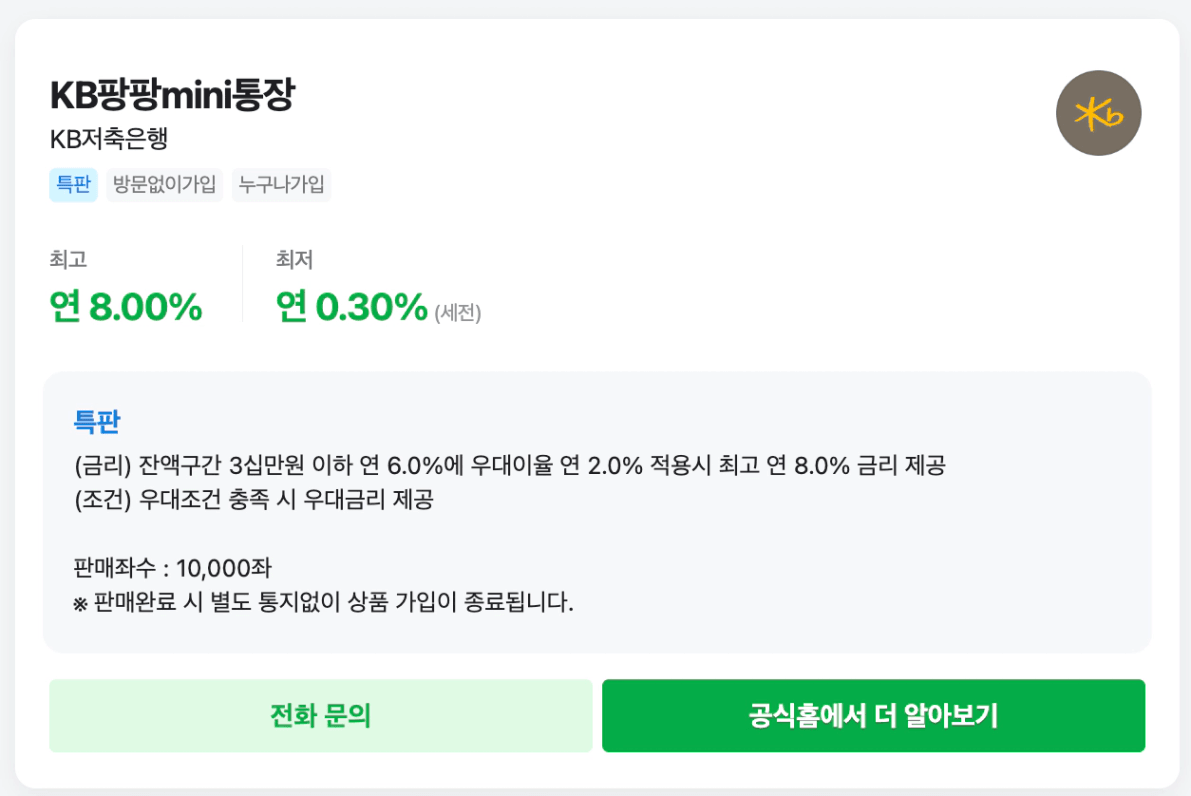Click the ※ symbol before 판매완료

[81, 604]
